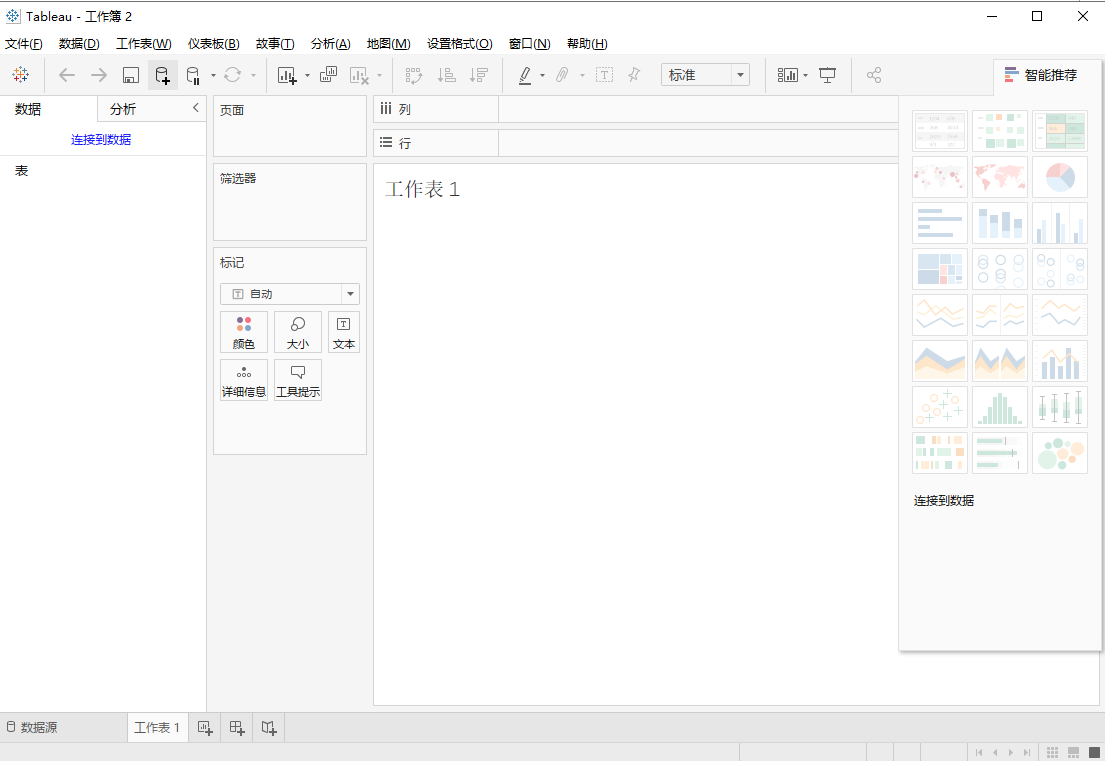The width and height of the screenshot is (1105, 761).
Task: Select the Sort Ascending toolbar icon
Action: (447, 75)
